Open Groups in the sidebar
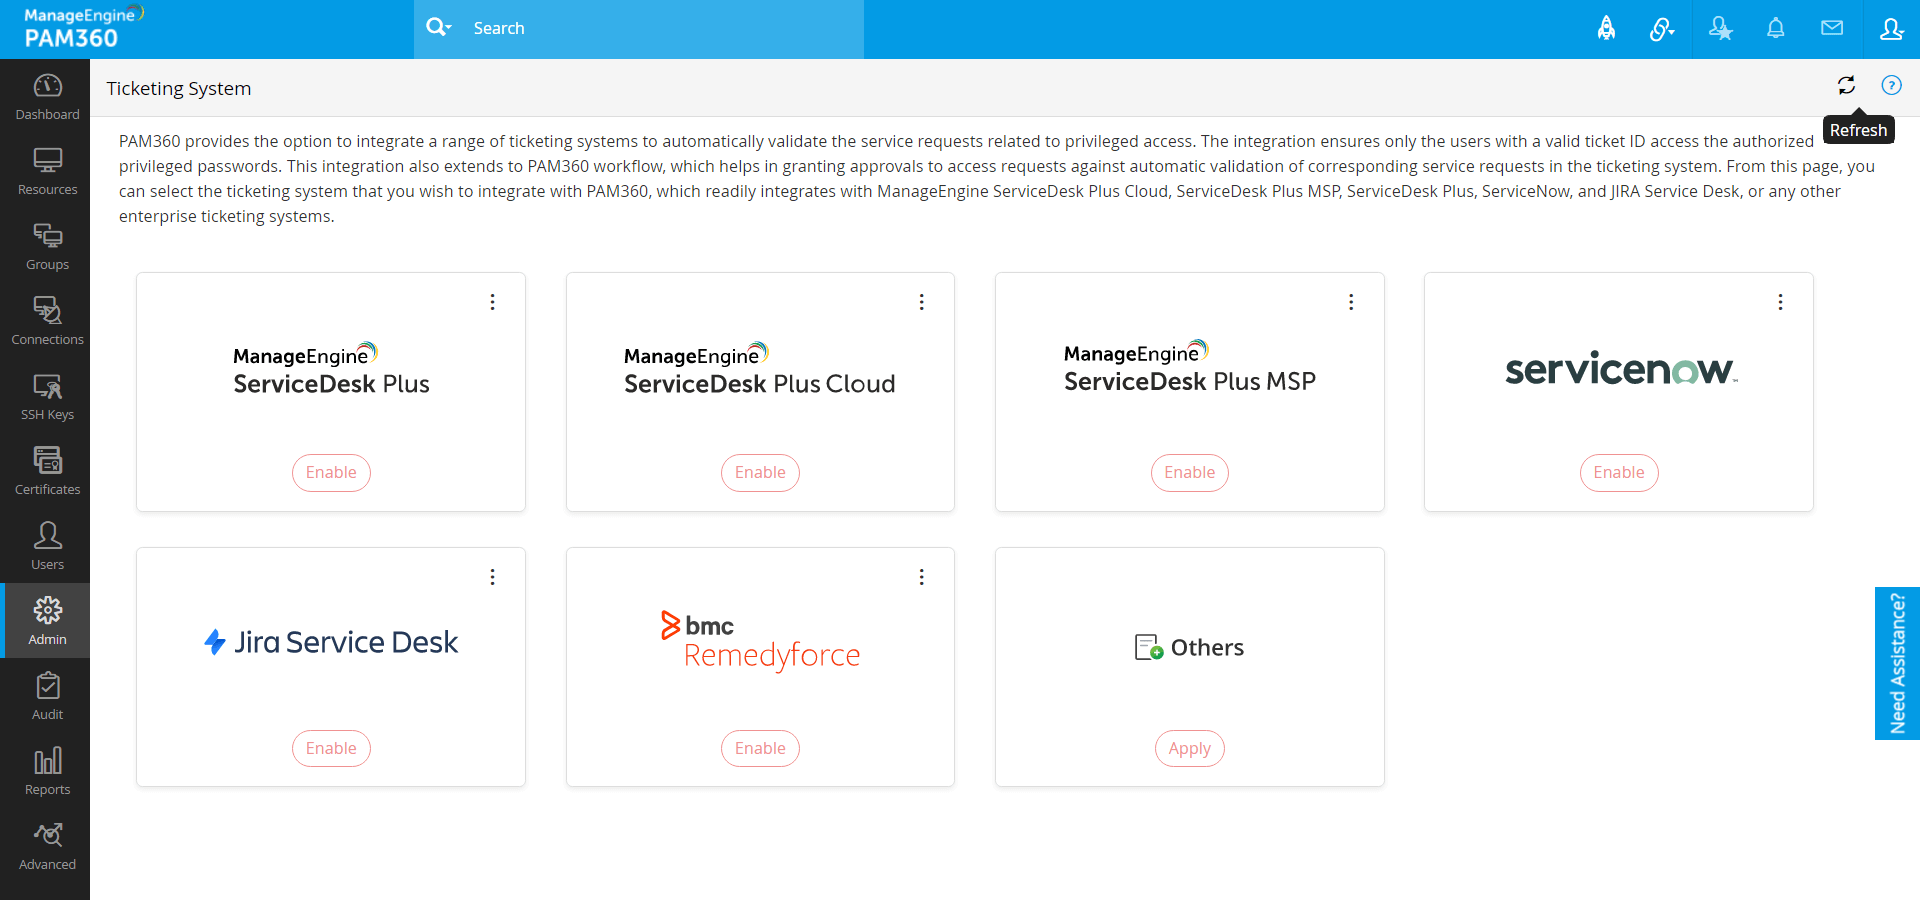Screen dimensions: 1920x900 coord(47,247)
